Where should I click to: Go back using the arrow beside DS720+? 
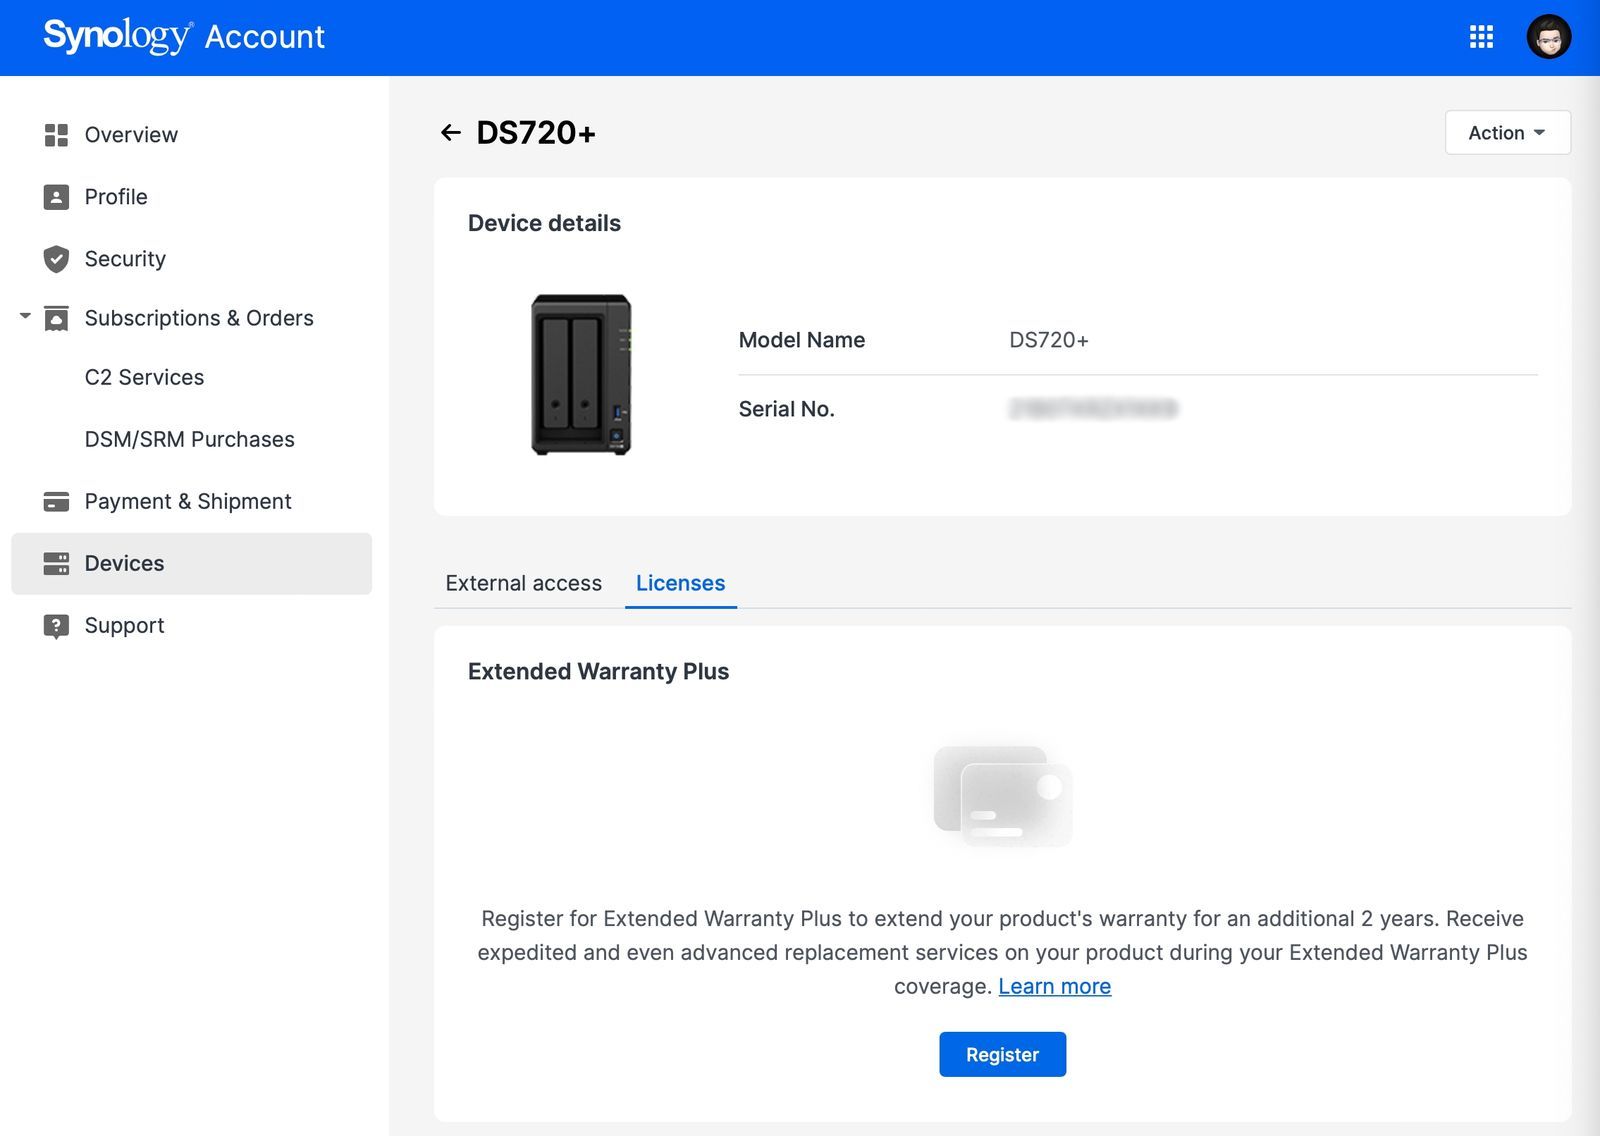[x=451, y=132]
